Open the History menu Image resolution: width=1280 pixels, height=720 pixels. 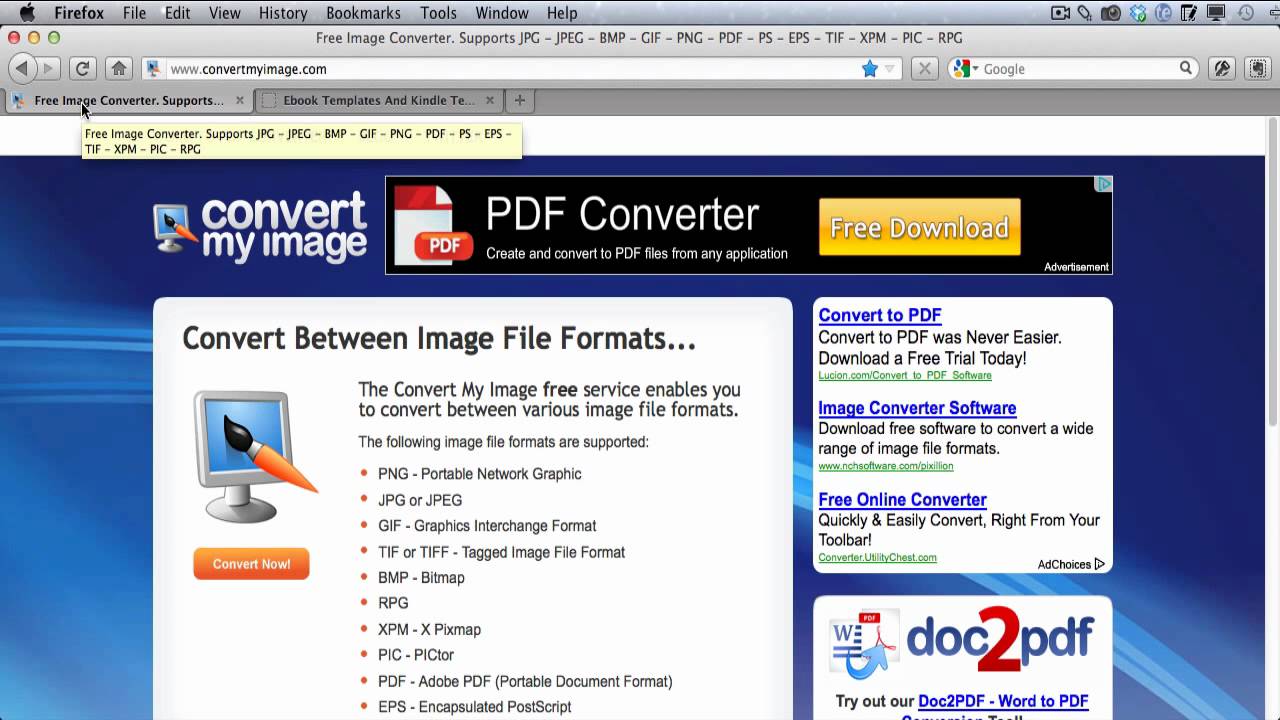click(x=283, y=13)
